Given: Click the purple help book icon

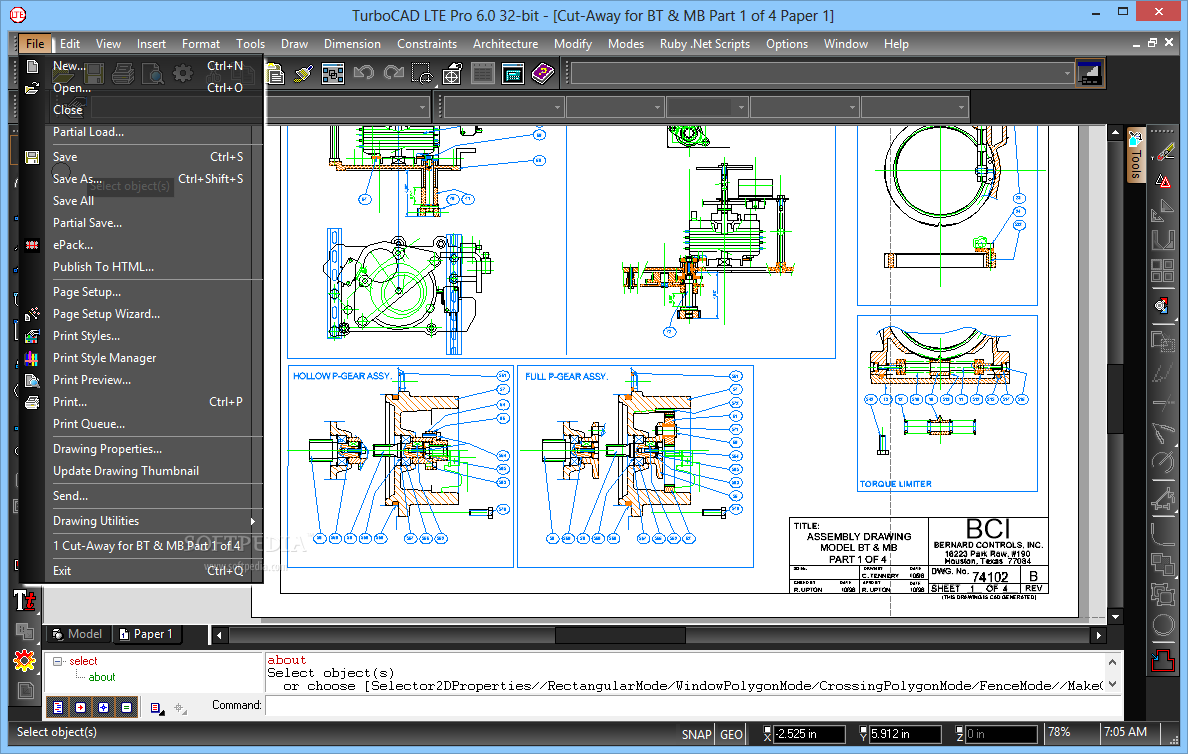Looking at the screenshot, I should 542,74.
